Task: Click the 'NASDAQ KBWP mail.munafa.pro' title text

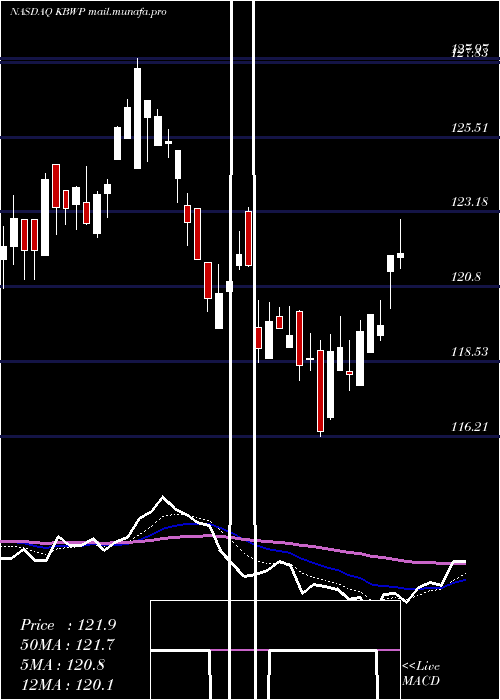Action: click(x=88, y=12)
